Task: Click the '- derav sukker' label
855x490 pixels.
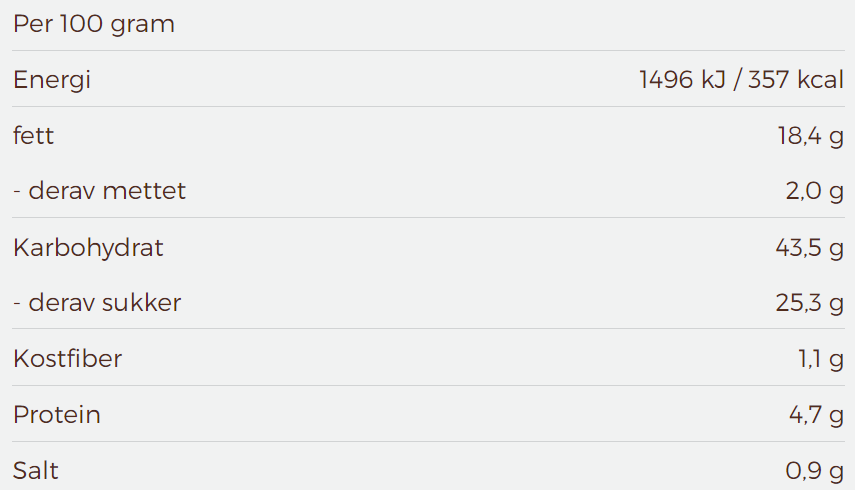Action: click(x=97, y=303)
